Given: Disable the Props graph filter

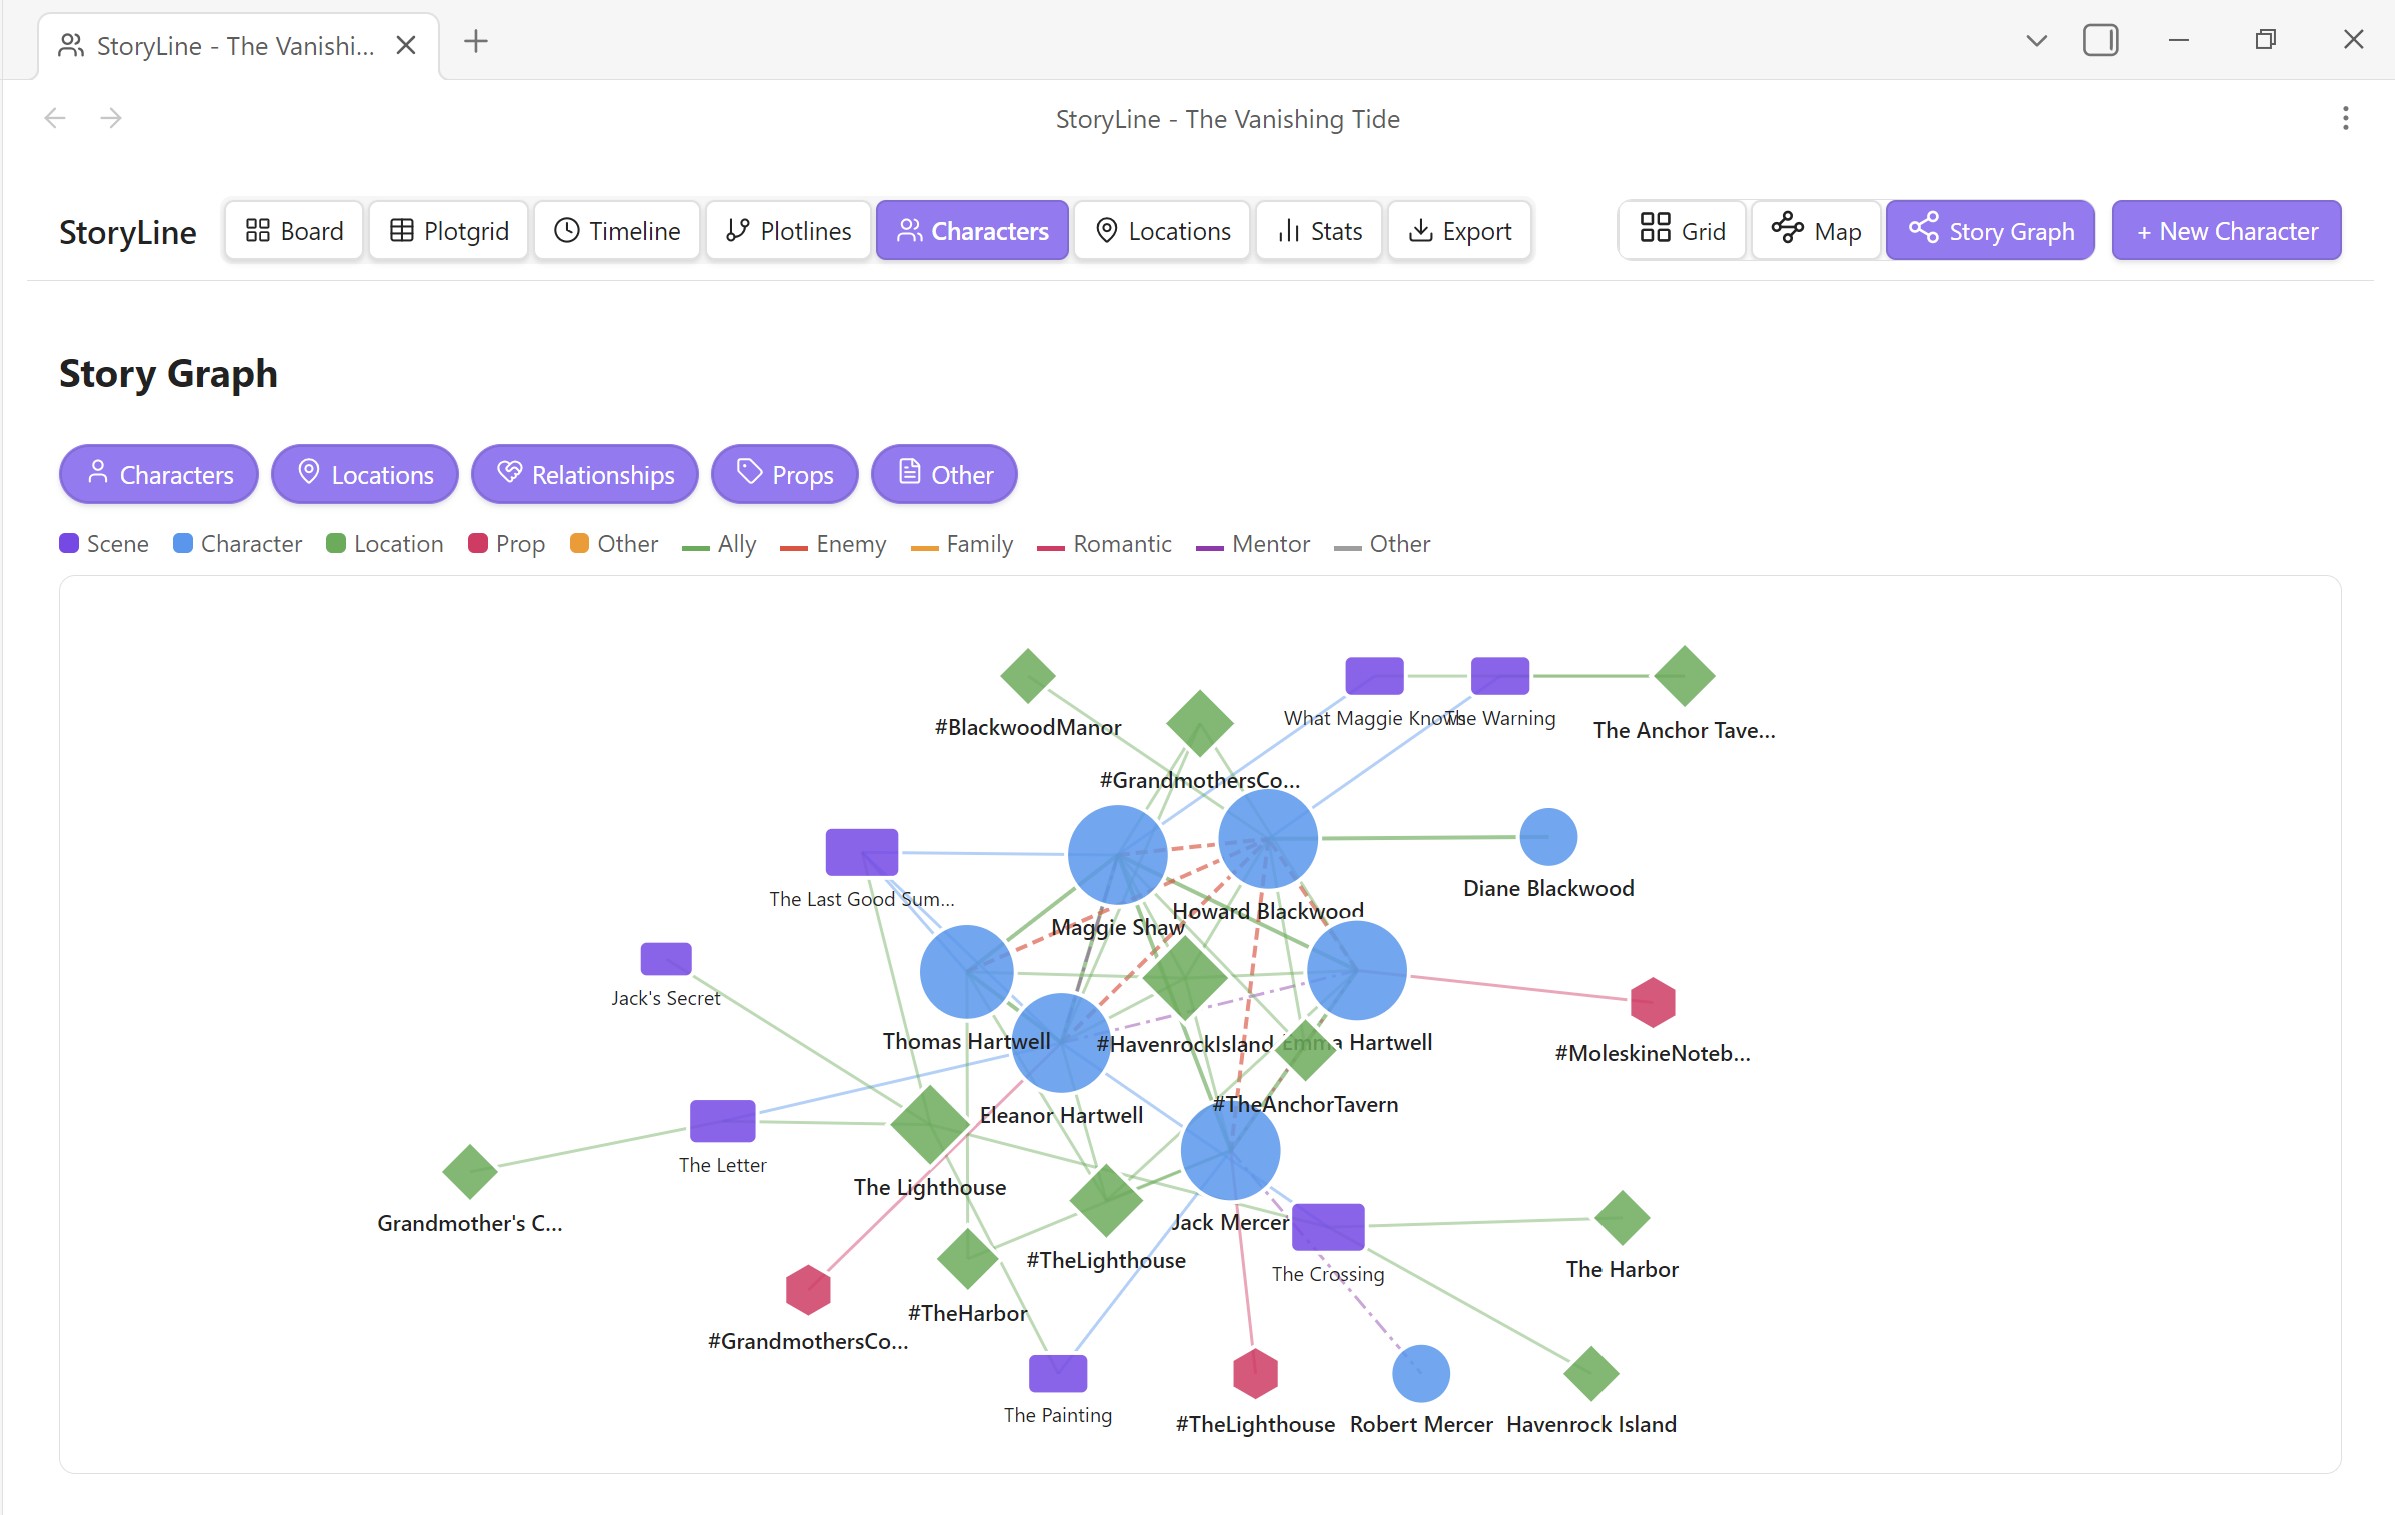Looking at the screenshot, I should (785, 474).
